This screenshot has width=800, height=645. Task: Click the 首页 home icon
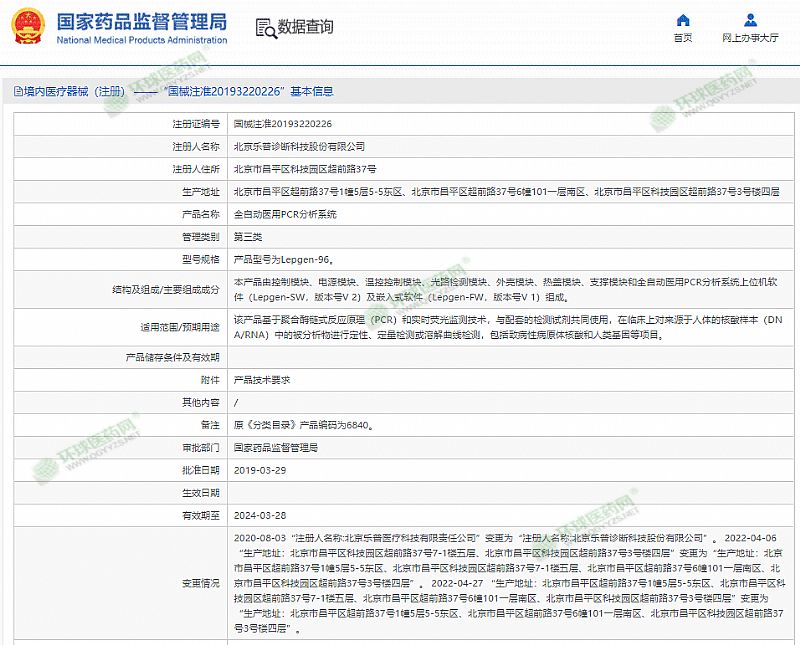pyautogui.click(x=683, y=20)
